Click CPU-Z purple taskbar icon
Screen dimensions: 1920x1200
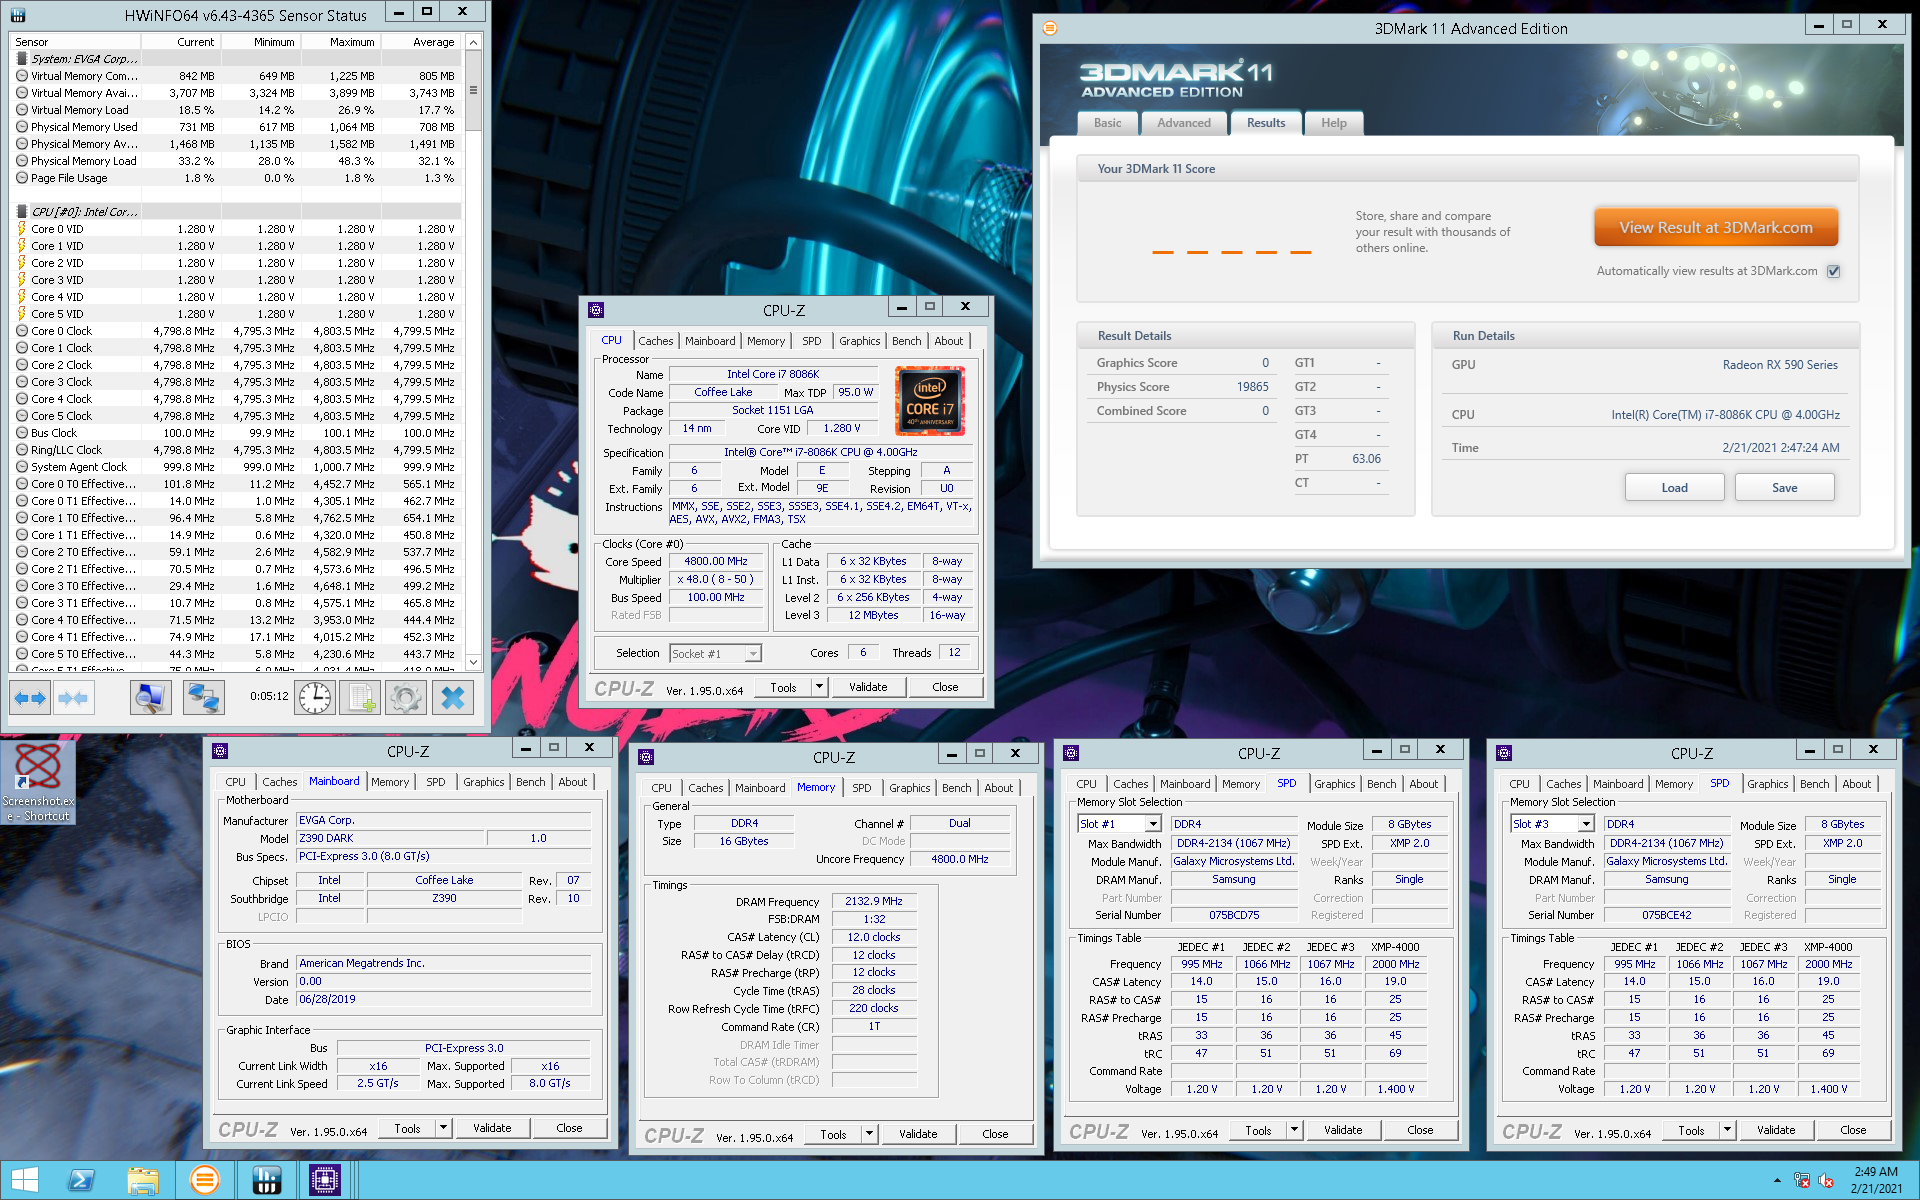coord(325,1180)
